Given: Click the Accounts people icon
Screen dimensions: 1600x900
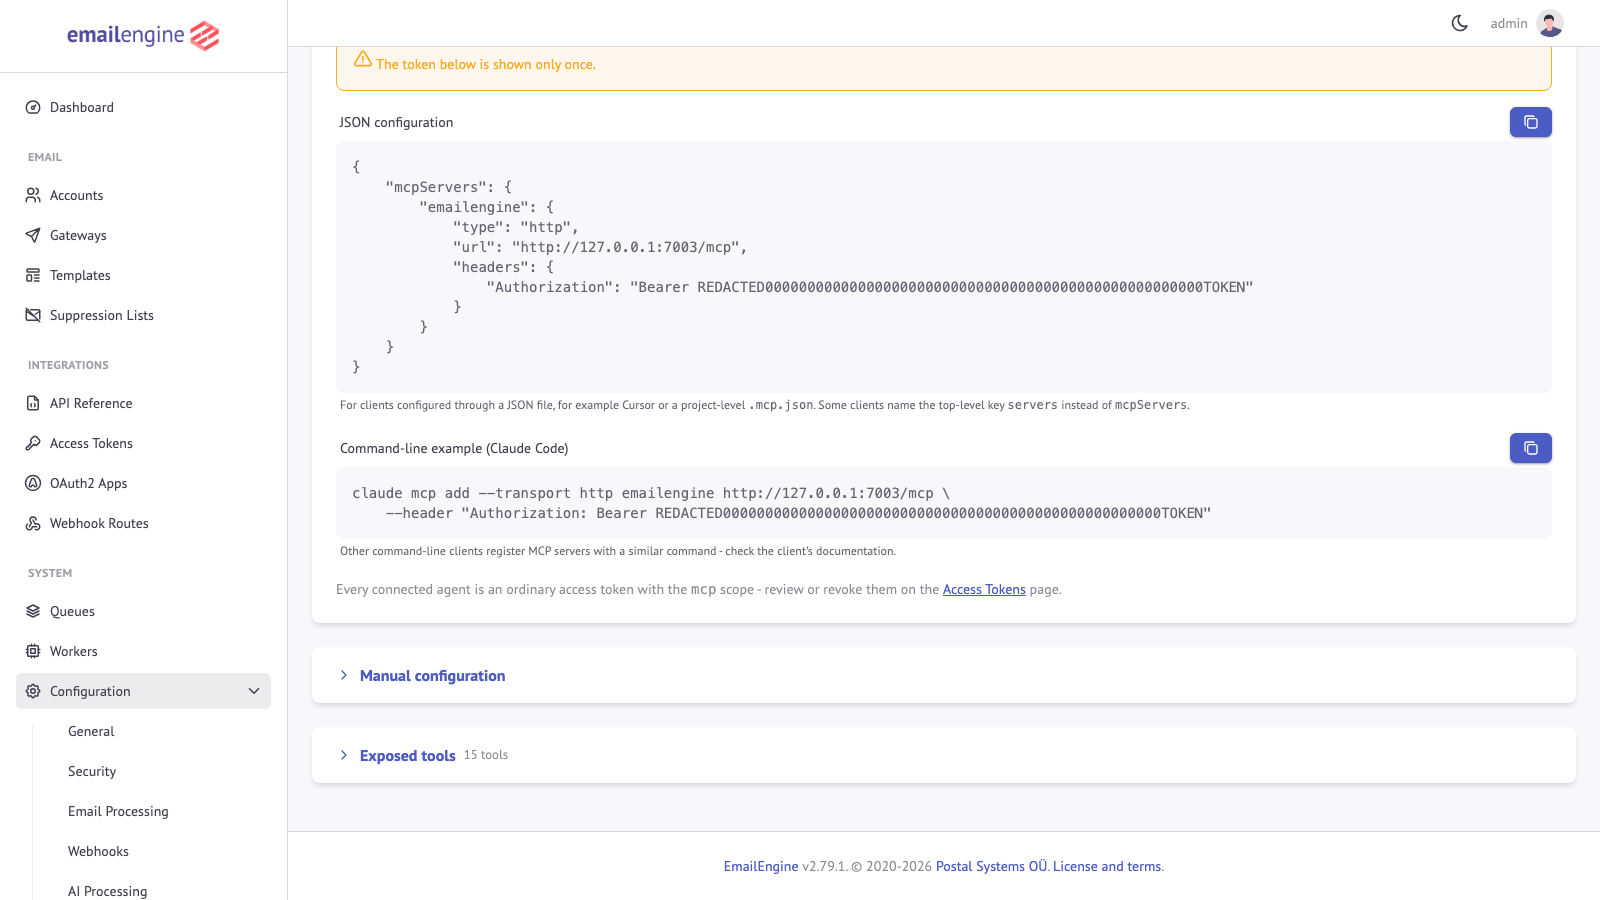Looking at the screenshot, I should click(33, 195).
